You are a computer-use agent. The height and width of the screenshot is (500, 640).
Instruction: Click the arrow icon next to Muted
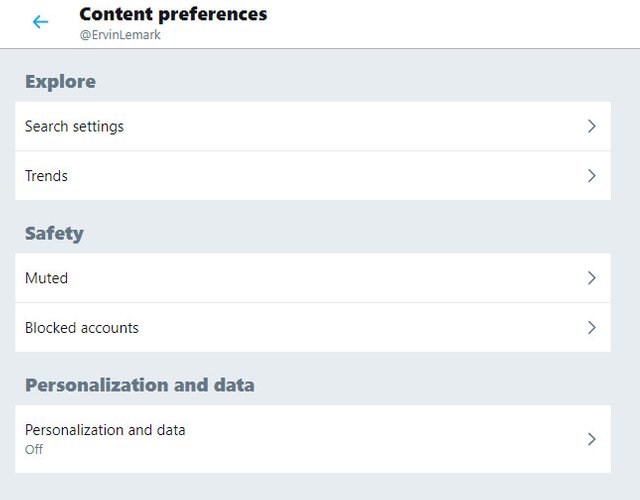click(592, 278)
